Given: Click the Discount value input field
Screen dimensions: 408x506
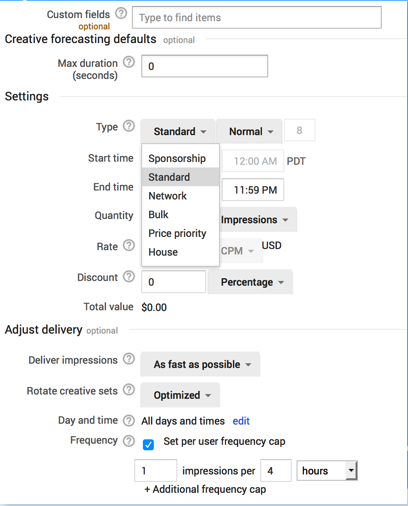Looking at the screenshot, I should click(173, 282).
